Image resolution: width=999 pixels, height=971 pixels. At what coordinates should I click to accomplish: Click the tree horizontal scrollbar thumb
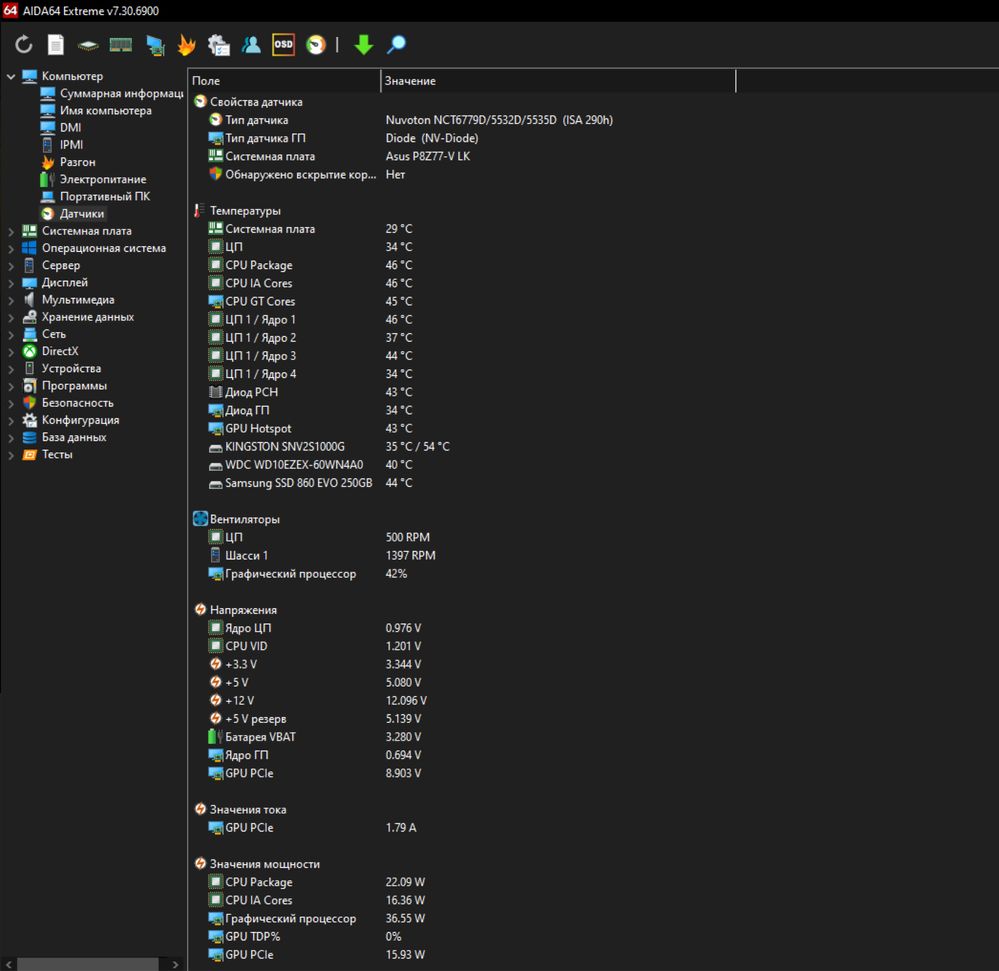pos(87,964)
